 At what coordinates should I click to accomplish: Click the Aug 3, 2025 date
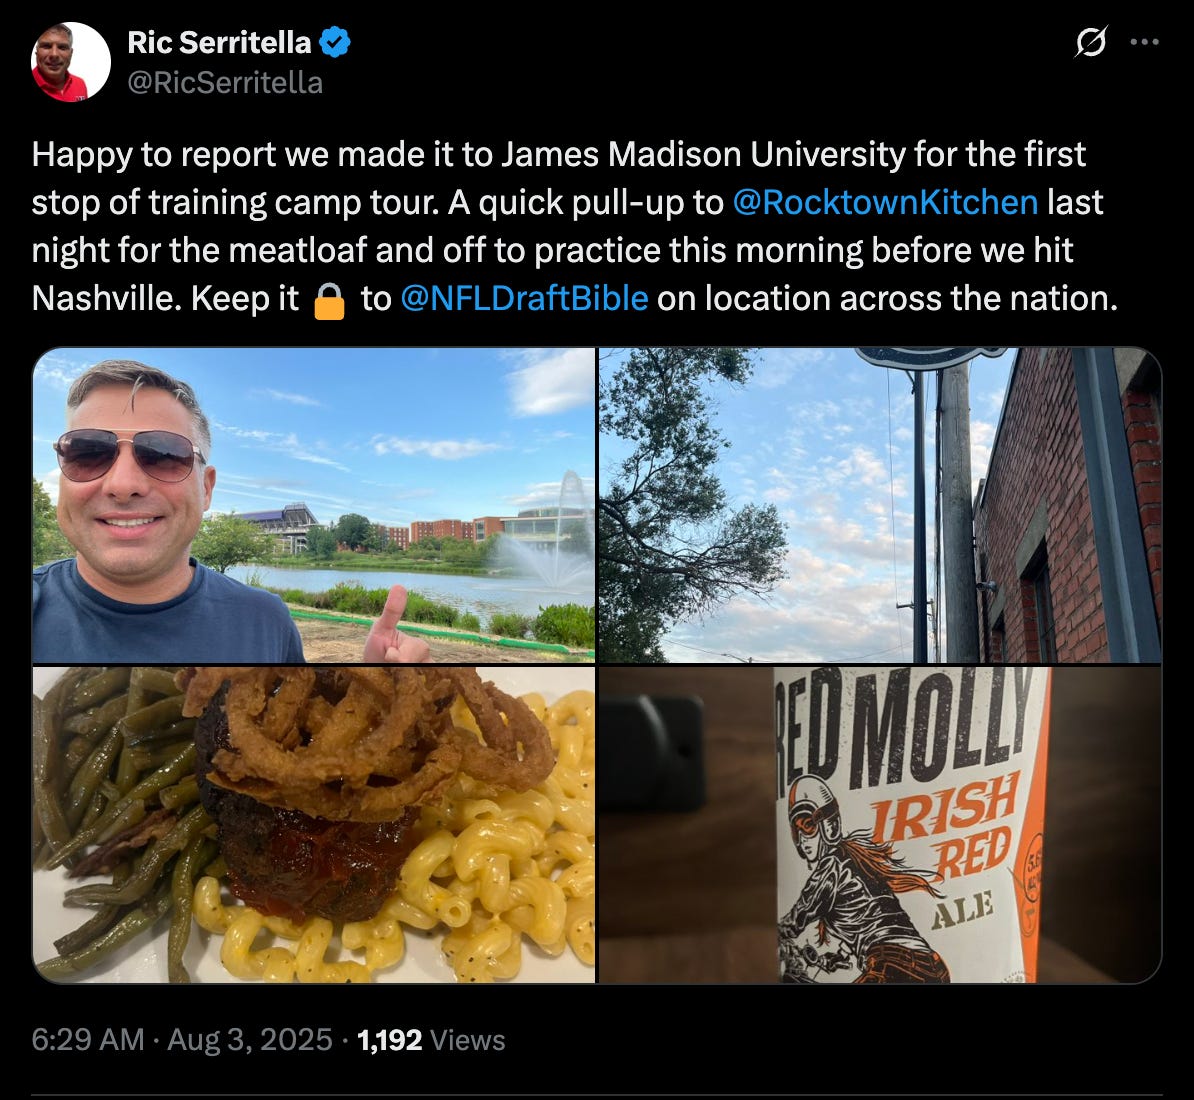(250, 1040)
